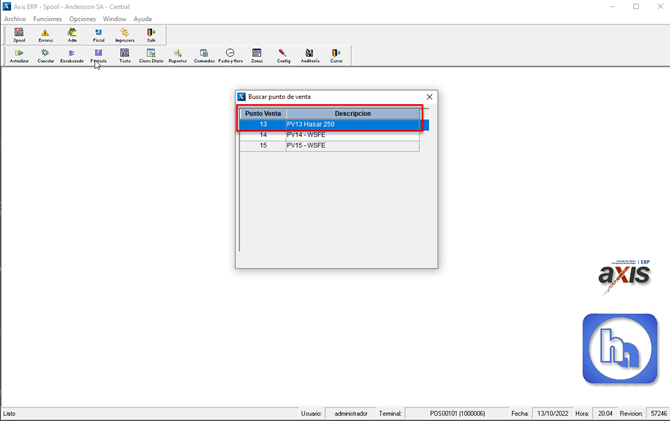Open the Funciones menu
This screenshot has width=670, height=421.
tap(47, 19)
